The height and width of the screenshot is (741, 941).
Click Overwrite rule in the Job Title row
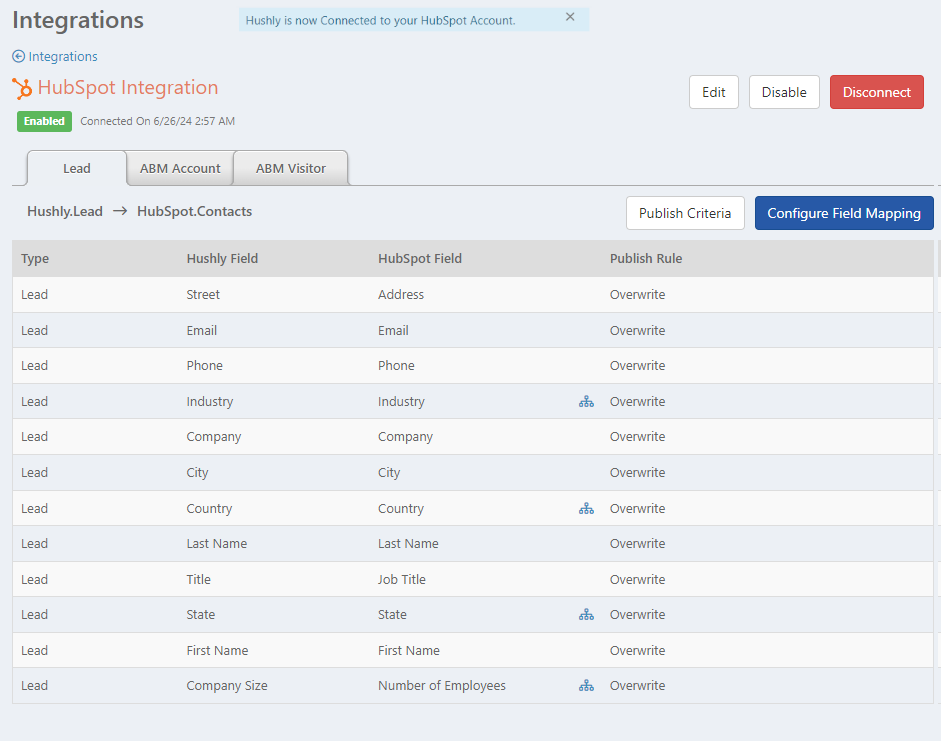[637, 580]
